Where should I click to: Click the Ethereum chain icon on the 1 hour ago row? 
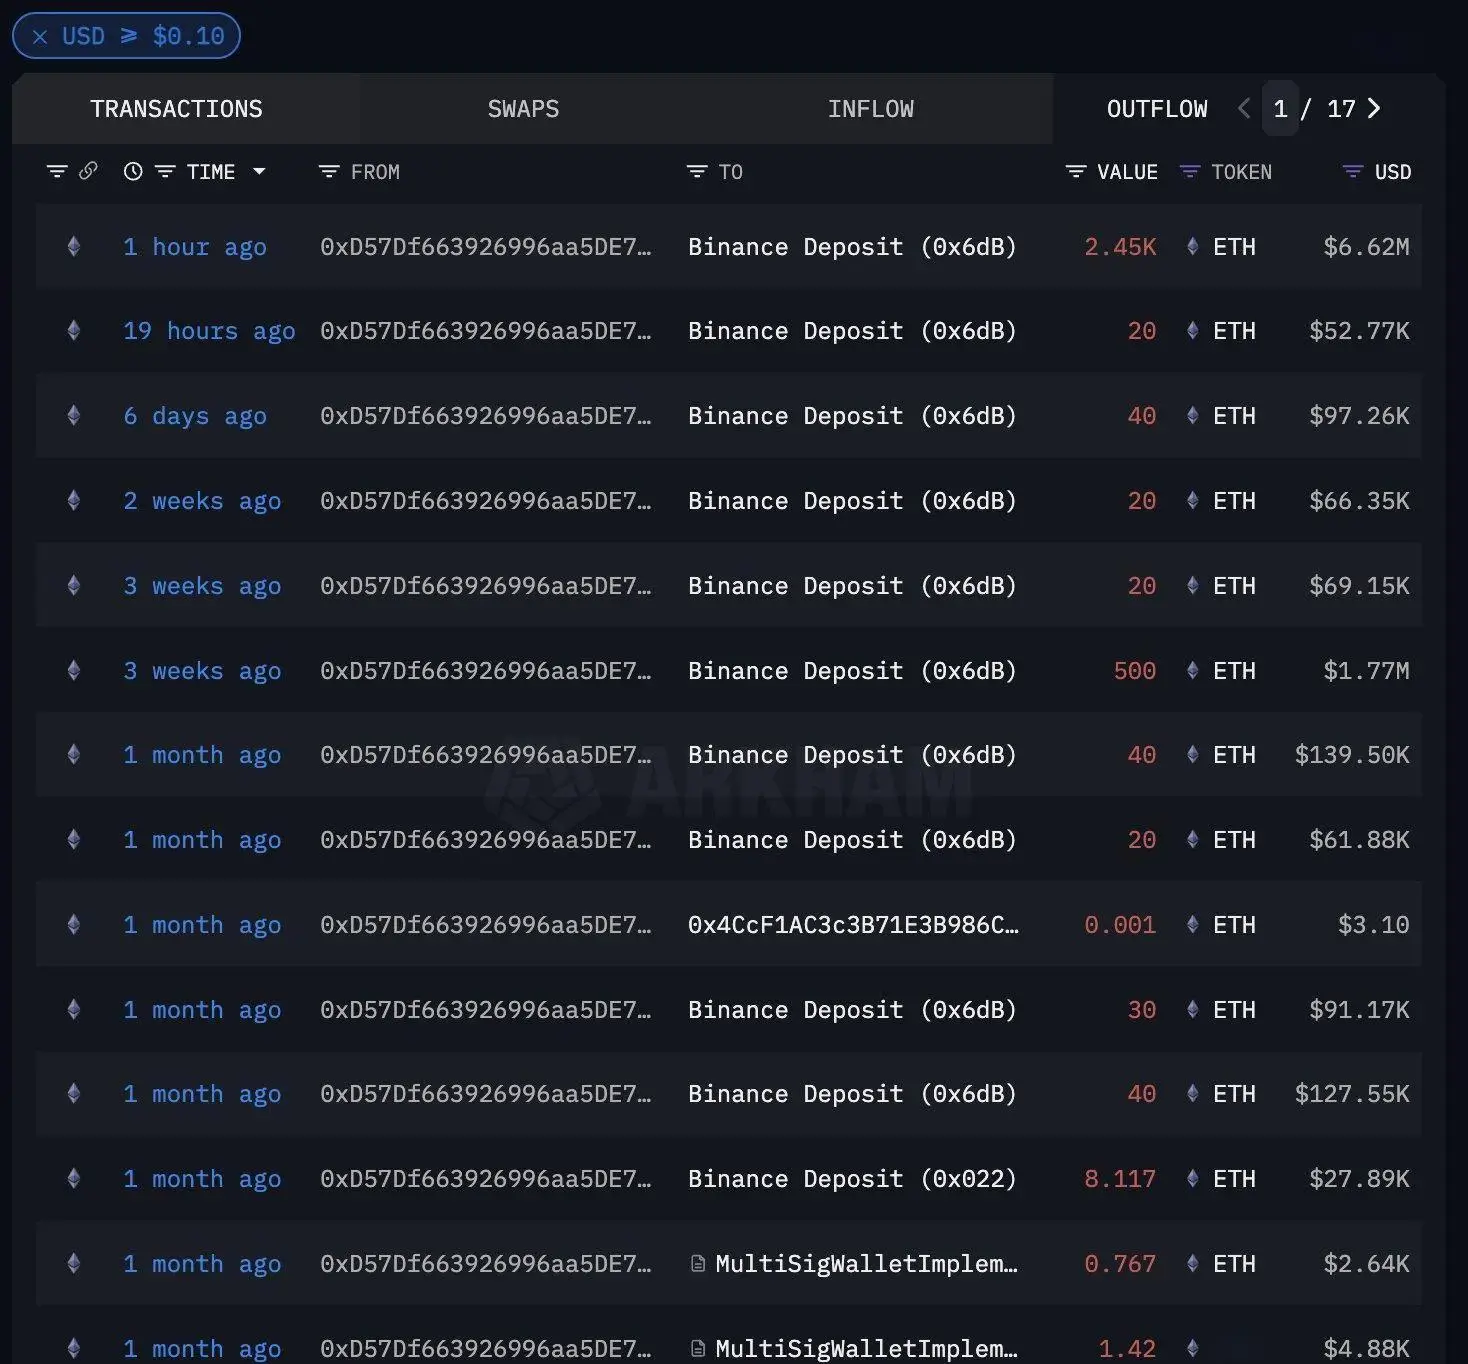pyautogui.click(x=73, y=246)
